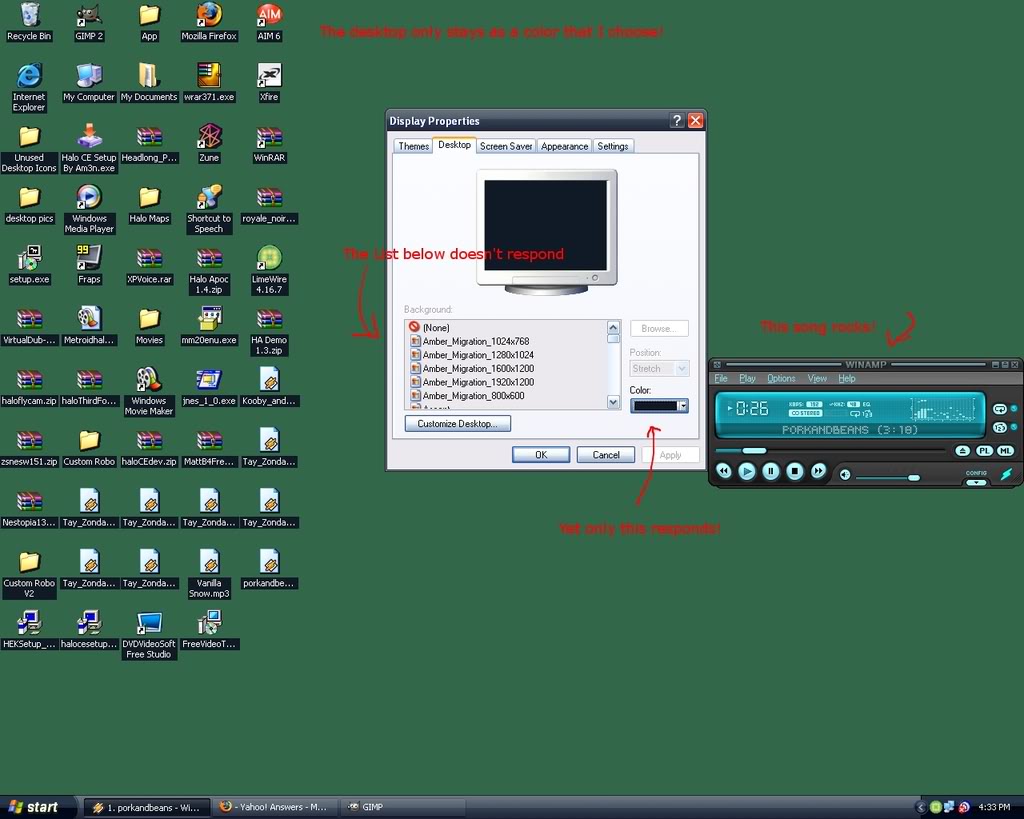This screenshot has width=1024, height=819.
Task: Select DVDVideoSoft Free Studio icon
Action: [x=149, y=634]
